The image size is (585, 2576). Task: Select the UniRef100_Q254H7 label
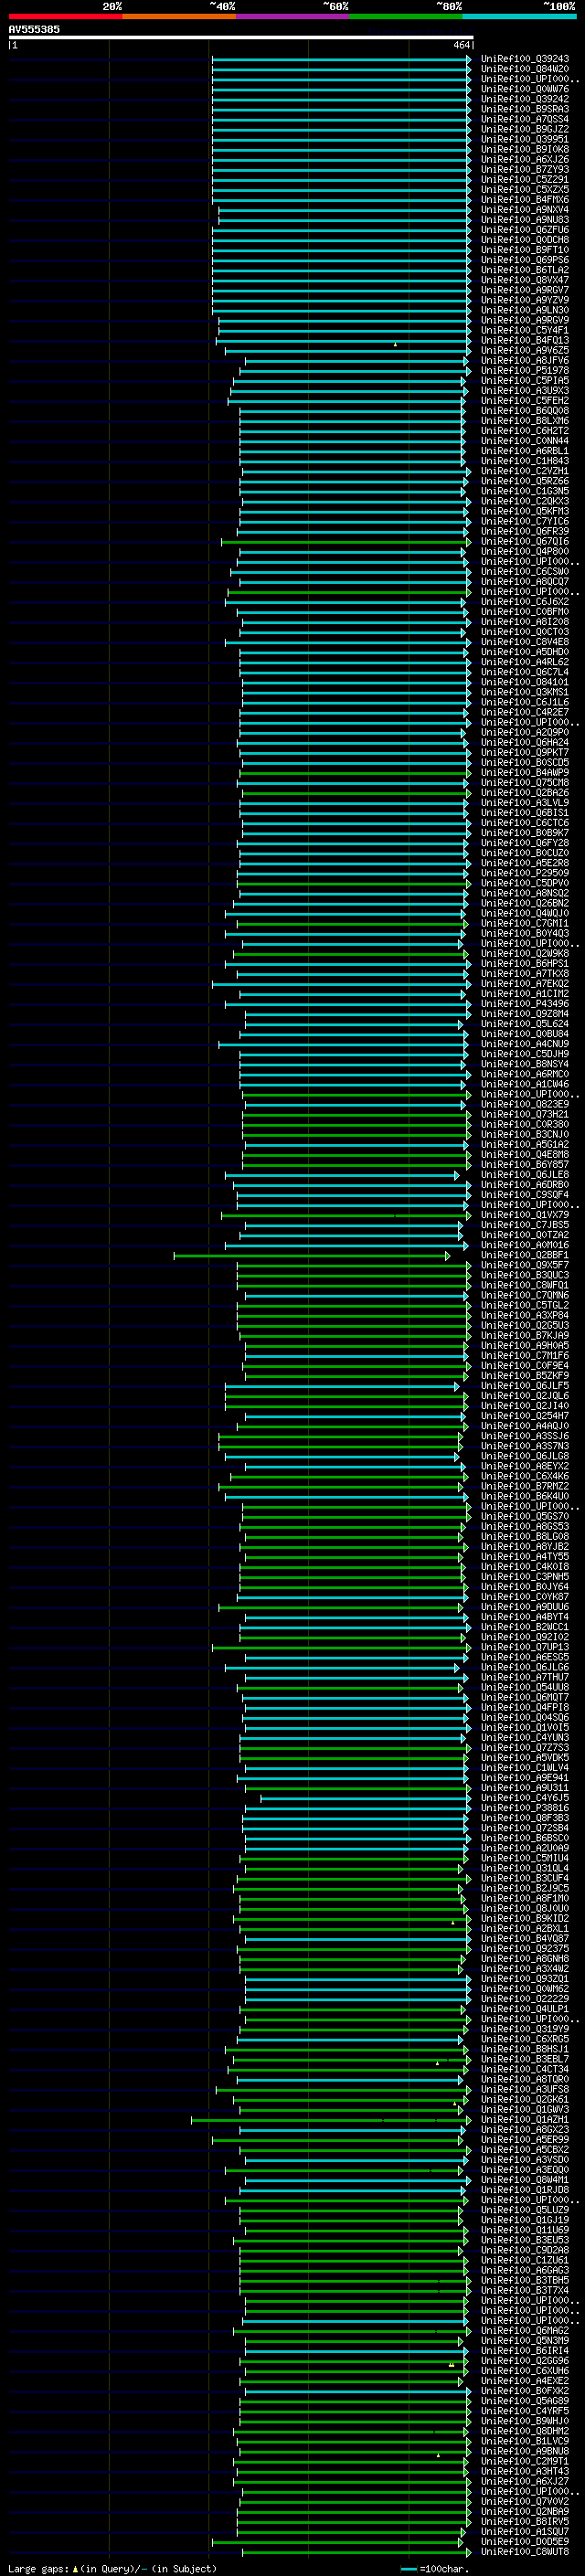(x=525, y=1416)
